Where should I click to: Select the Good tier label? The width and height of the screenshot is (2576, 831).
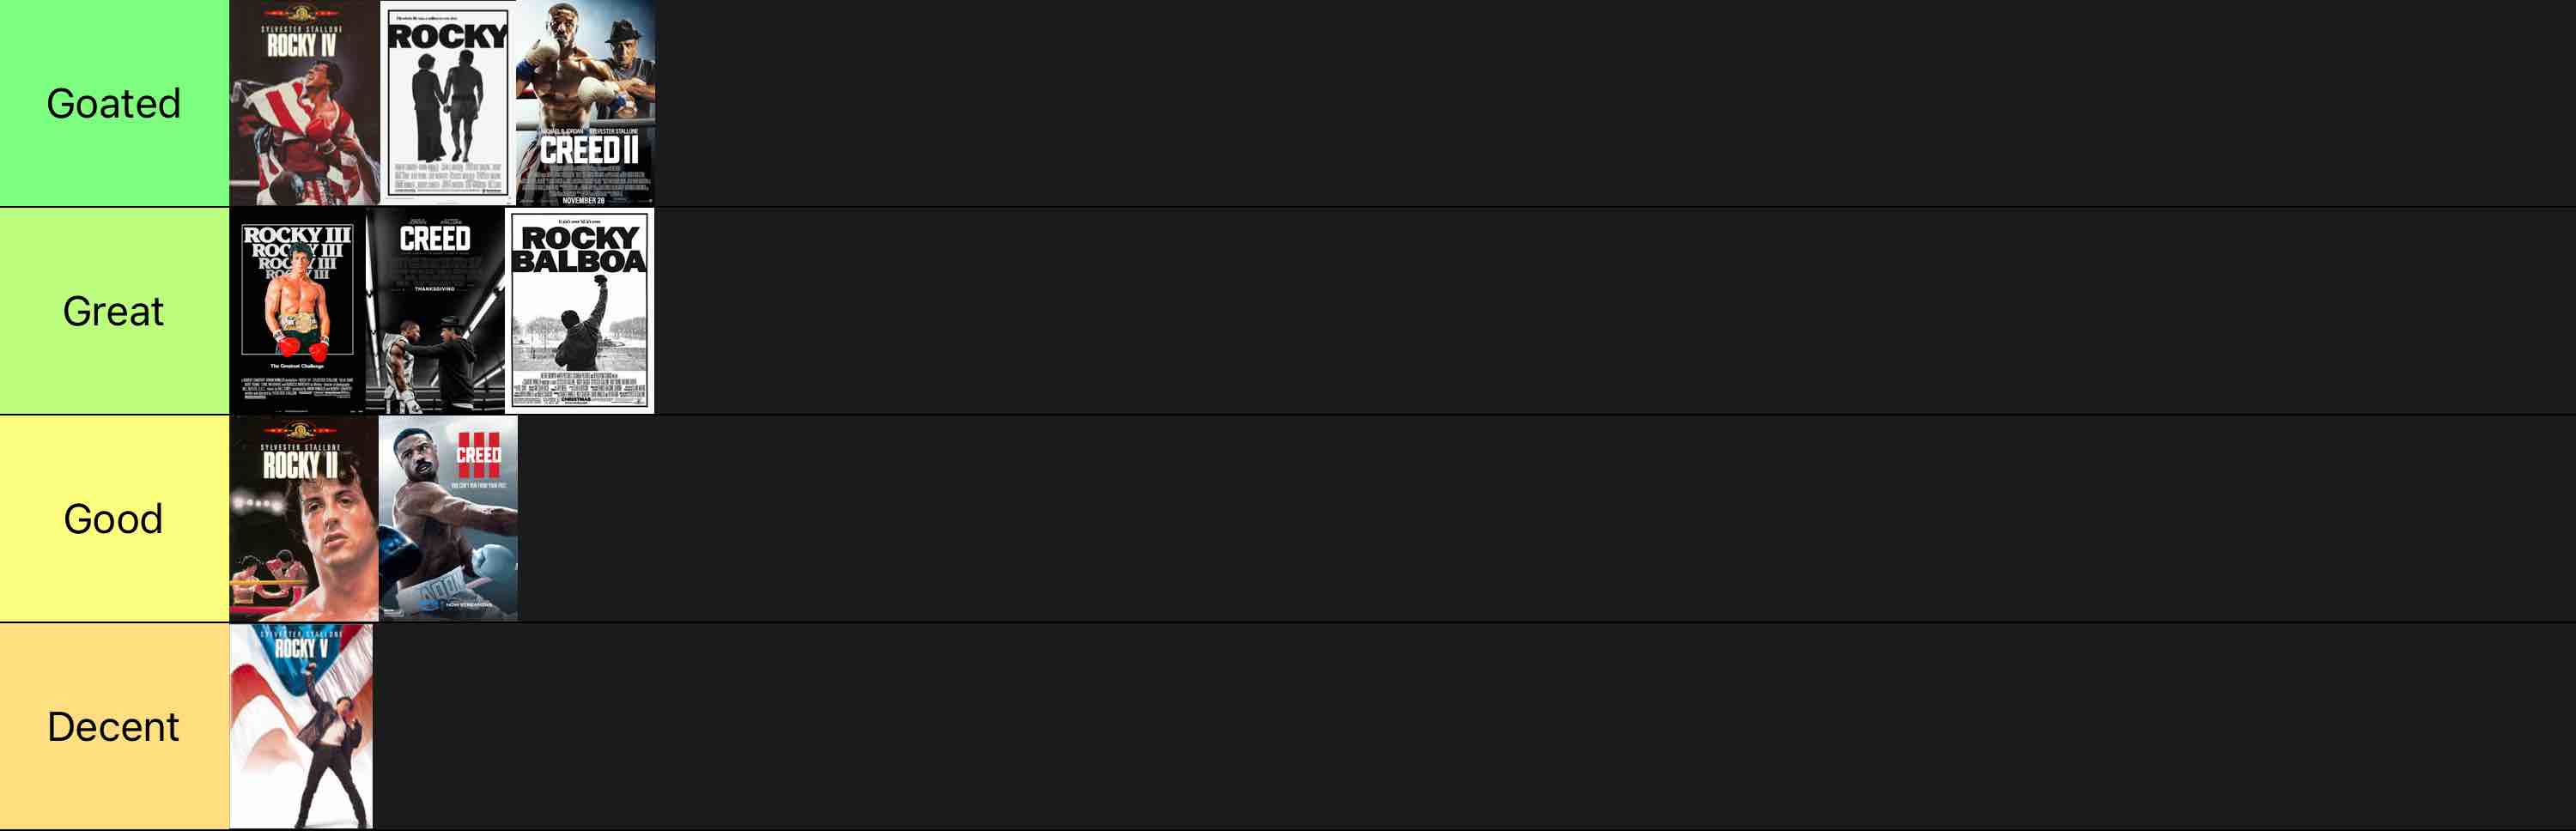click(x=114, y=519)
